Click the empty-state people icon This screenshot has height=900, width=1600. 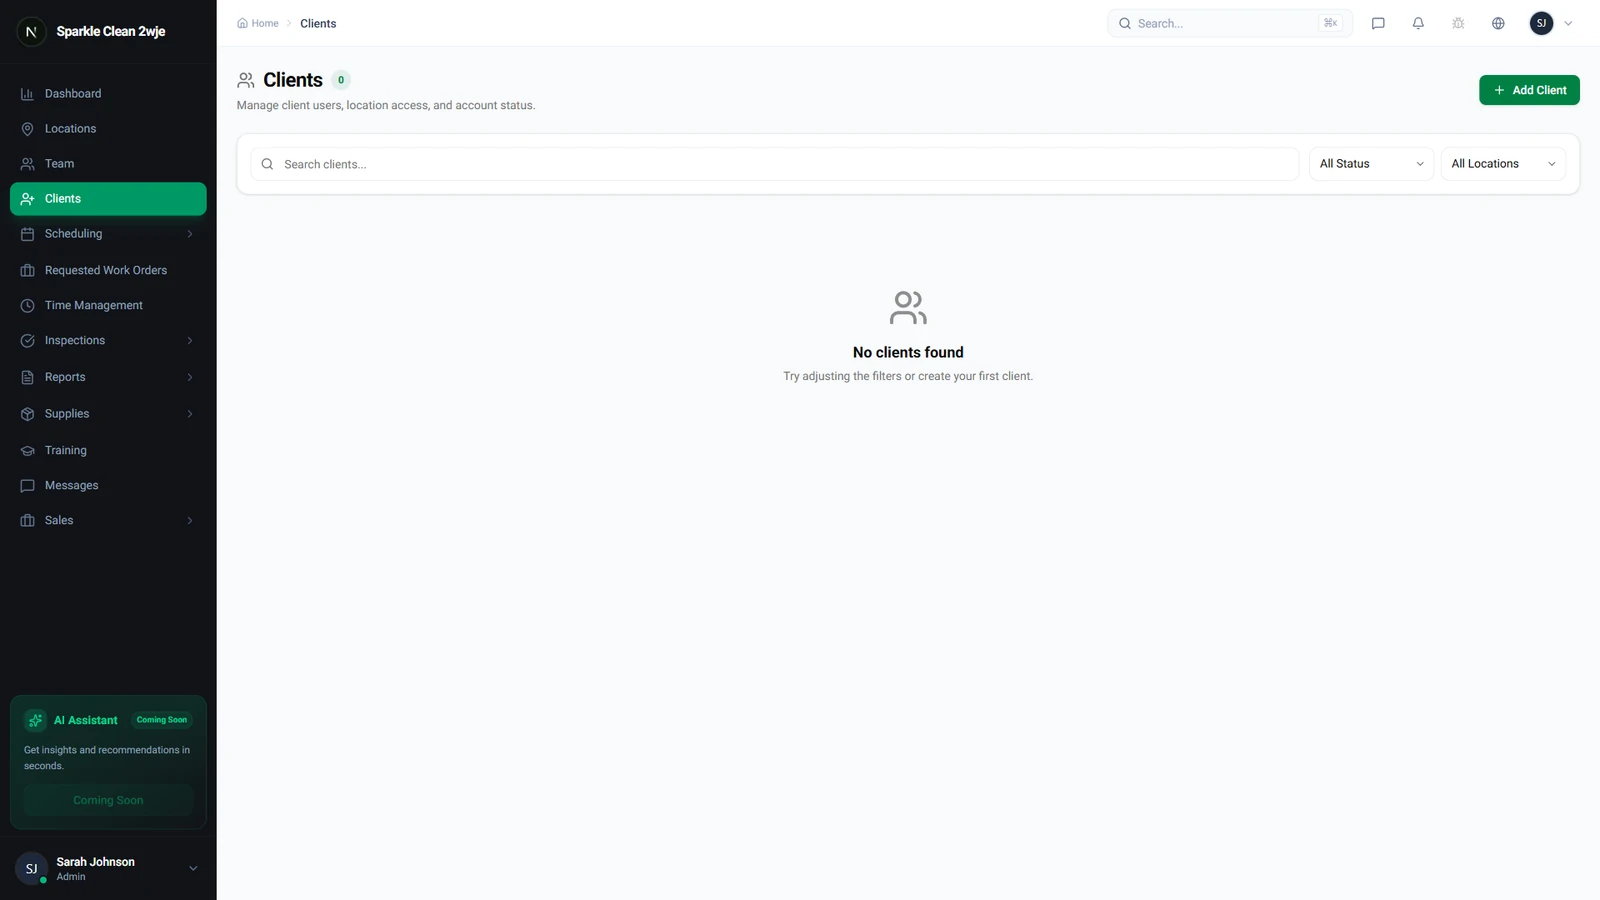(908, 308)
